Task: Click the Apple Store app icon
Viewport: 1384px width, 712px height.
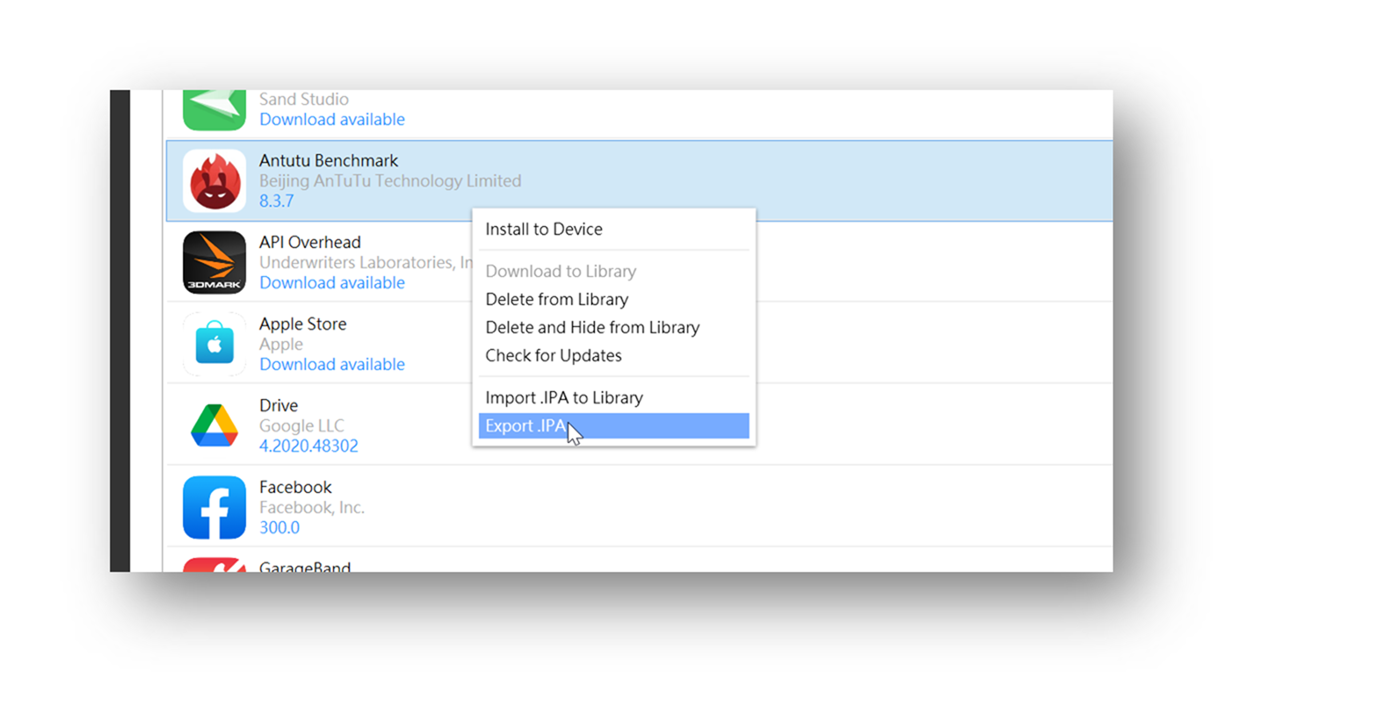Action: click(214, 344)
